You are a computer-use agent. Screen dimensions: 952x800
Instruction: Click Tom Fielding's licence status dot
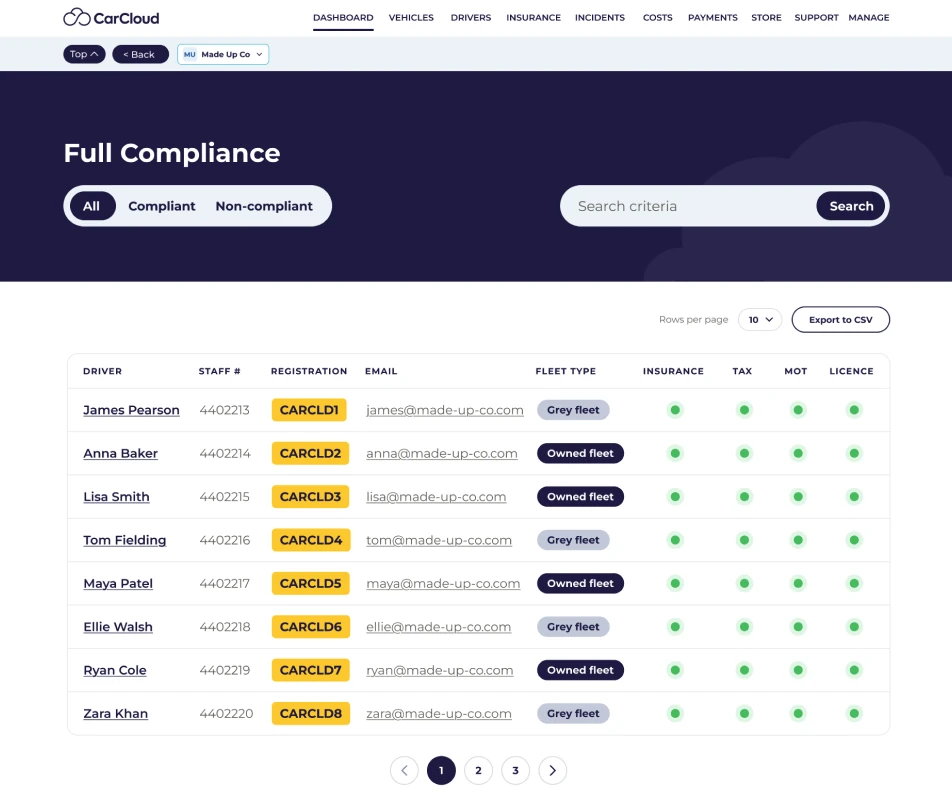(x=854, y=540)
